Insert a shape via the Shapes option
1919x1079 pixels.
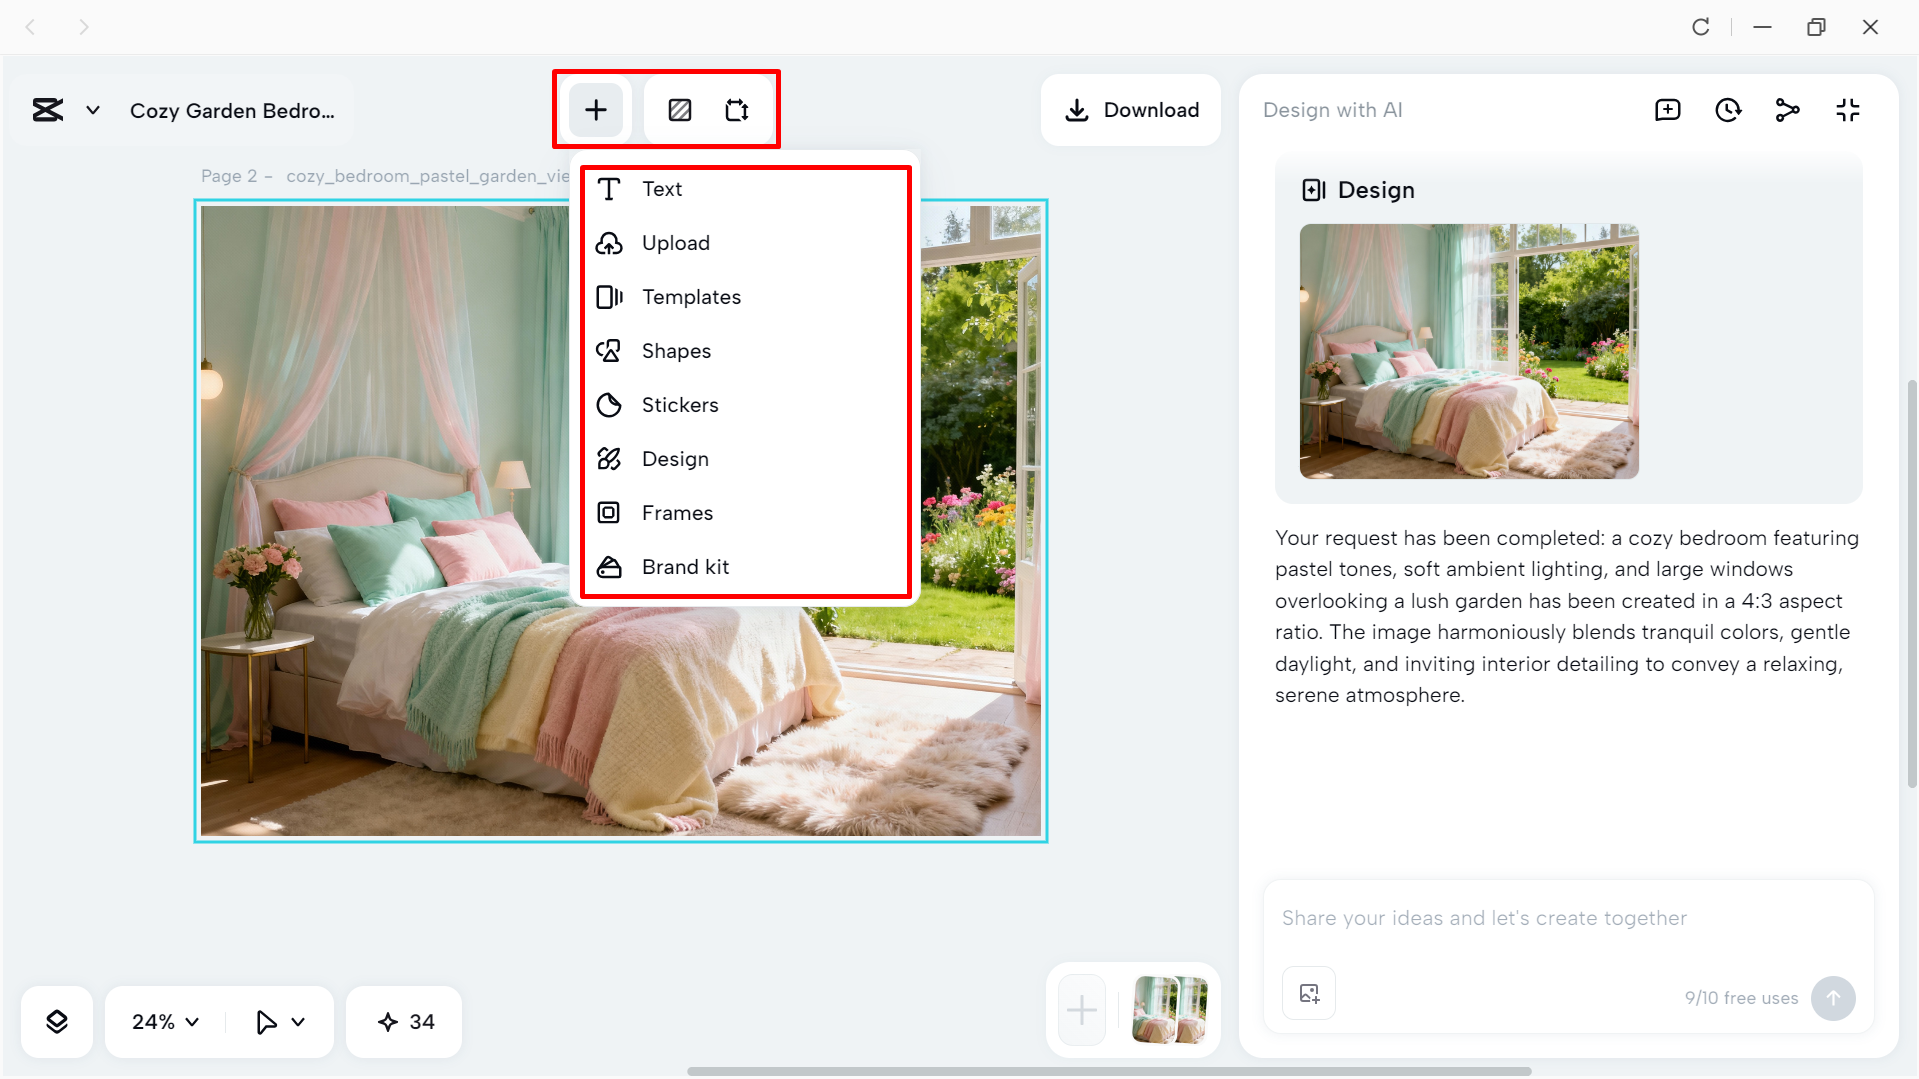677,350
